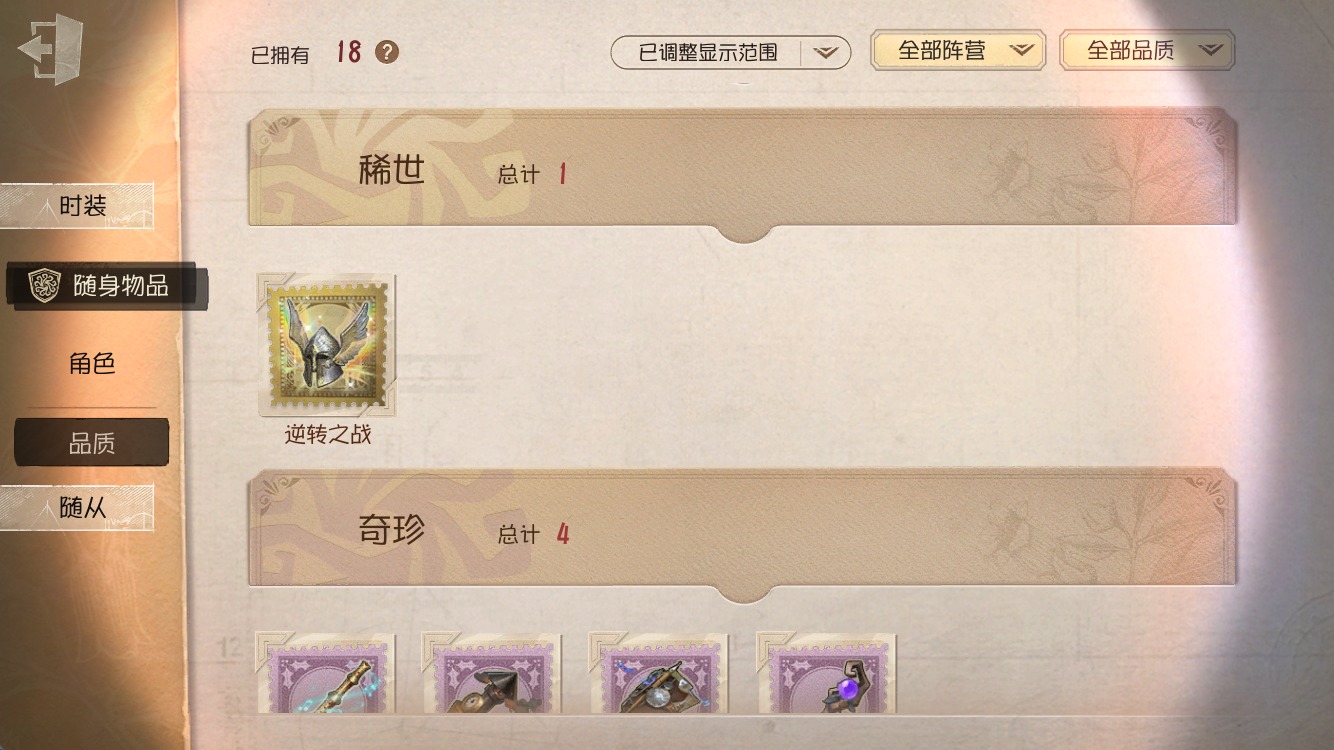Select the first purple stamp staff item

point(326,672)
